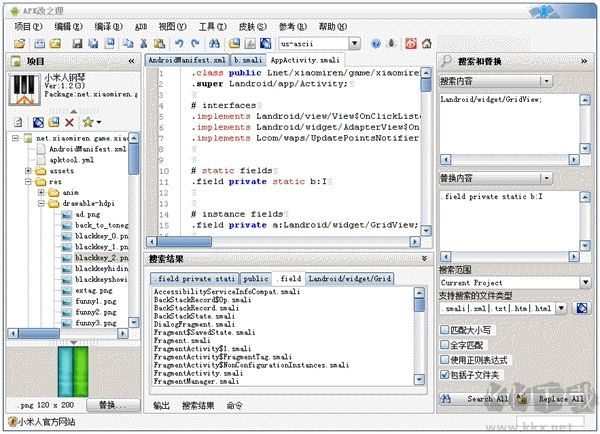
Task: Enable 全字匹配 checkbox
Action: tap(444, 345)
